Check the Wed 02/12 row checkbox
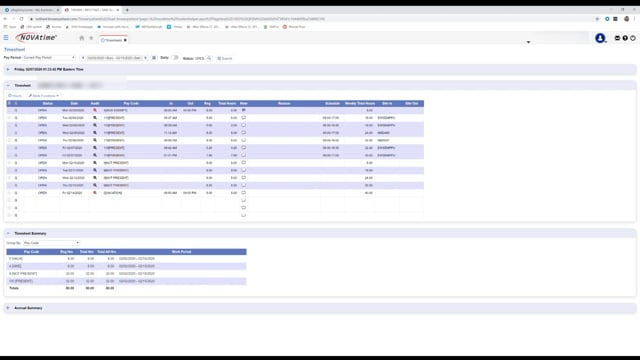640x360 pixels. (x=9, y=178)
